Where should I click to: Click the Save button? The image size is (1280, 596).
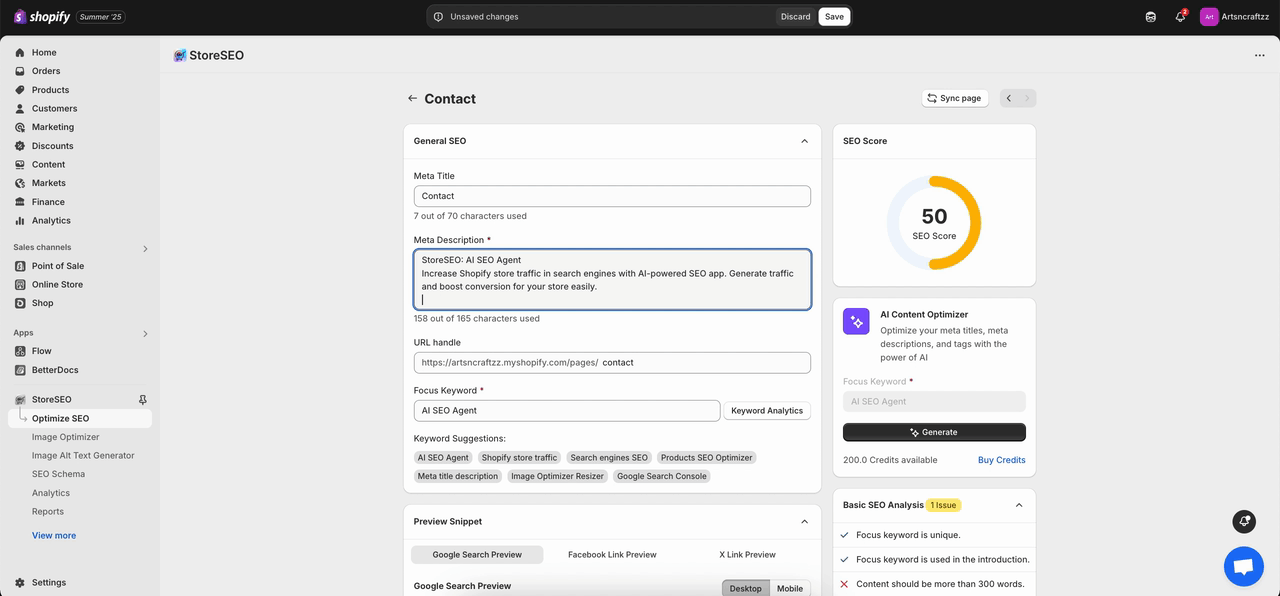pyautogui.click(x=834, y=16)
